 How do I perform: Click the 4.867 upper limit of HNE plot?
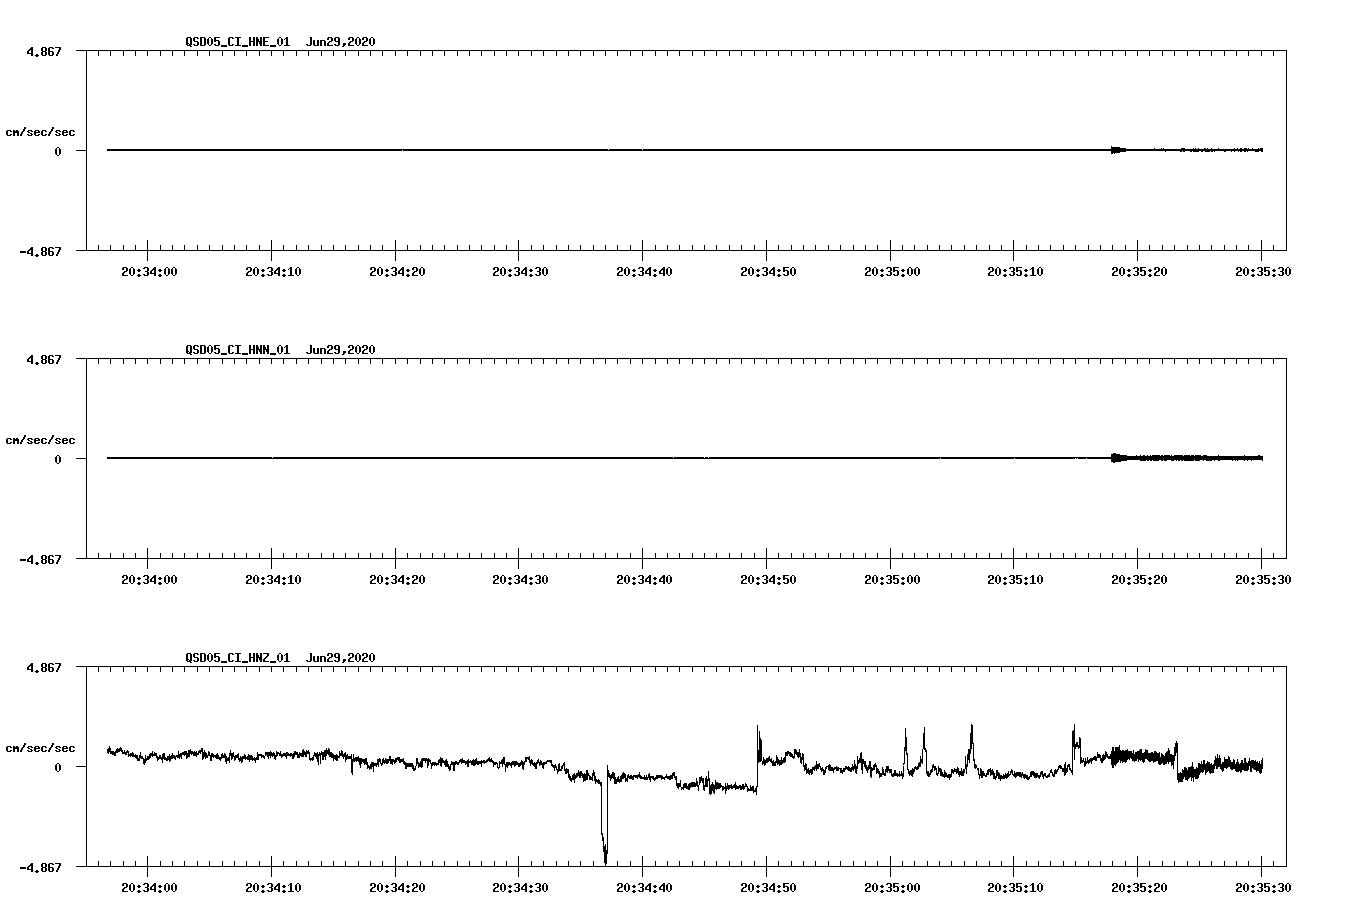coord(44,51)
